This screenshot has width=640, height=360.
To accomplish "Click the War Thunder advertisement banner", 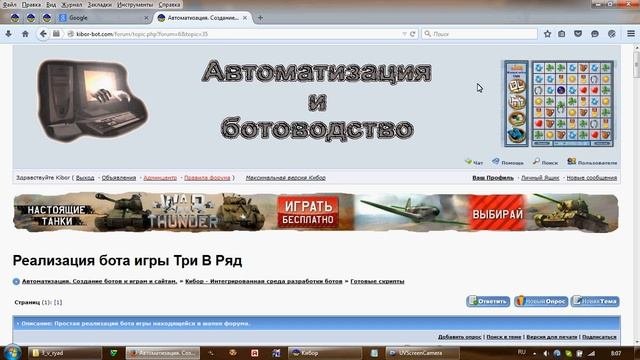I will 316,213.
